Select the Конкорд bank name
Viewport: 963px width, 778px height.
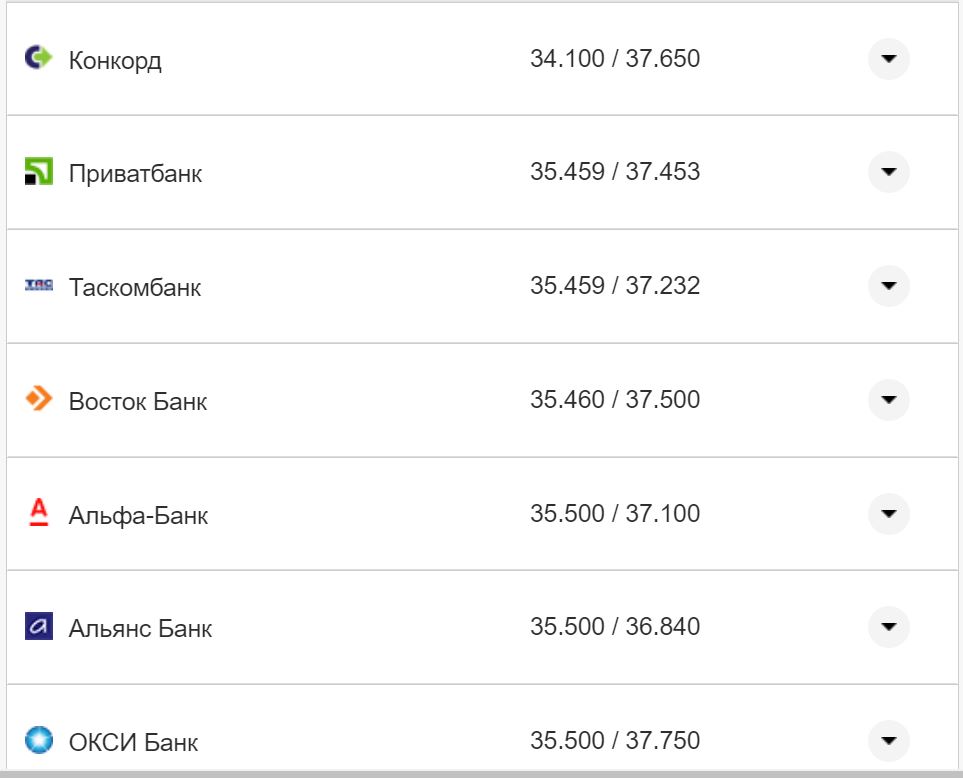click(x=115, y=61)
